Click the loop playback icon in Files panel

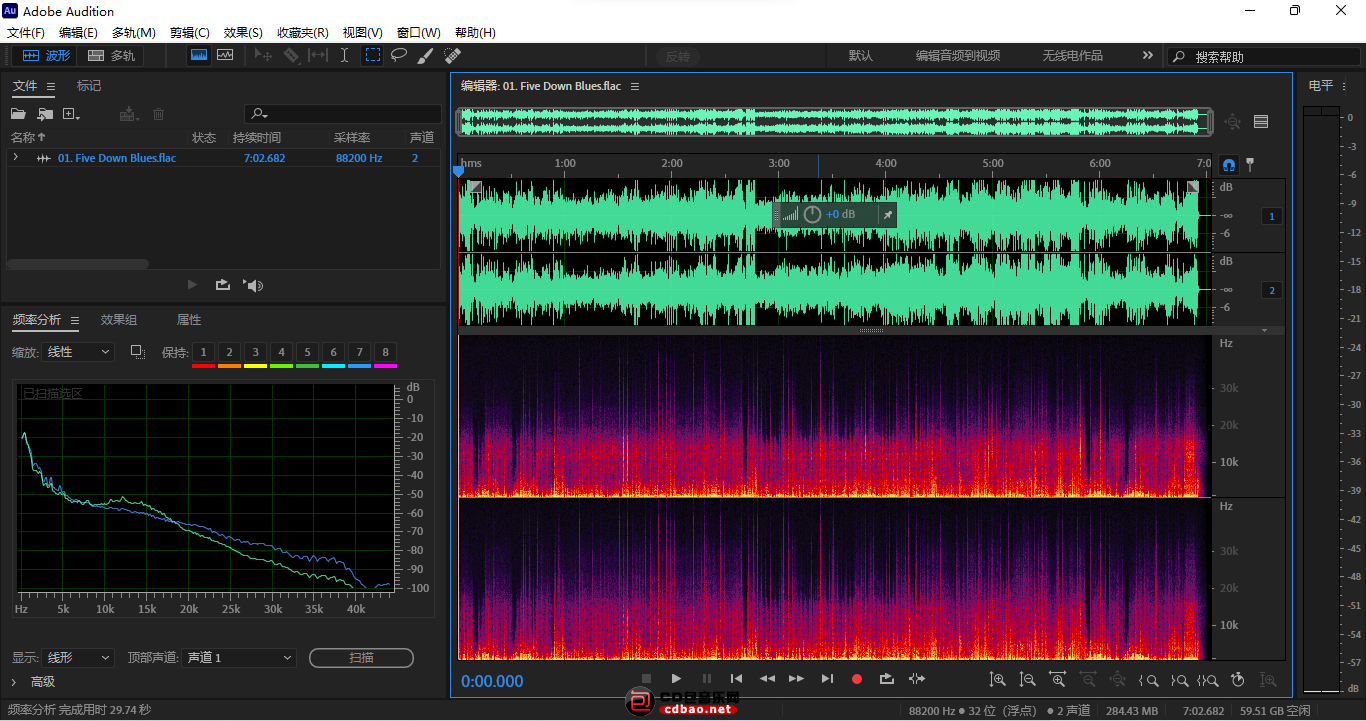(x=222, y=285)
